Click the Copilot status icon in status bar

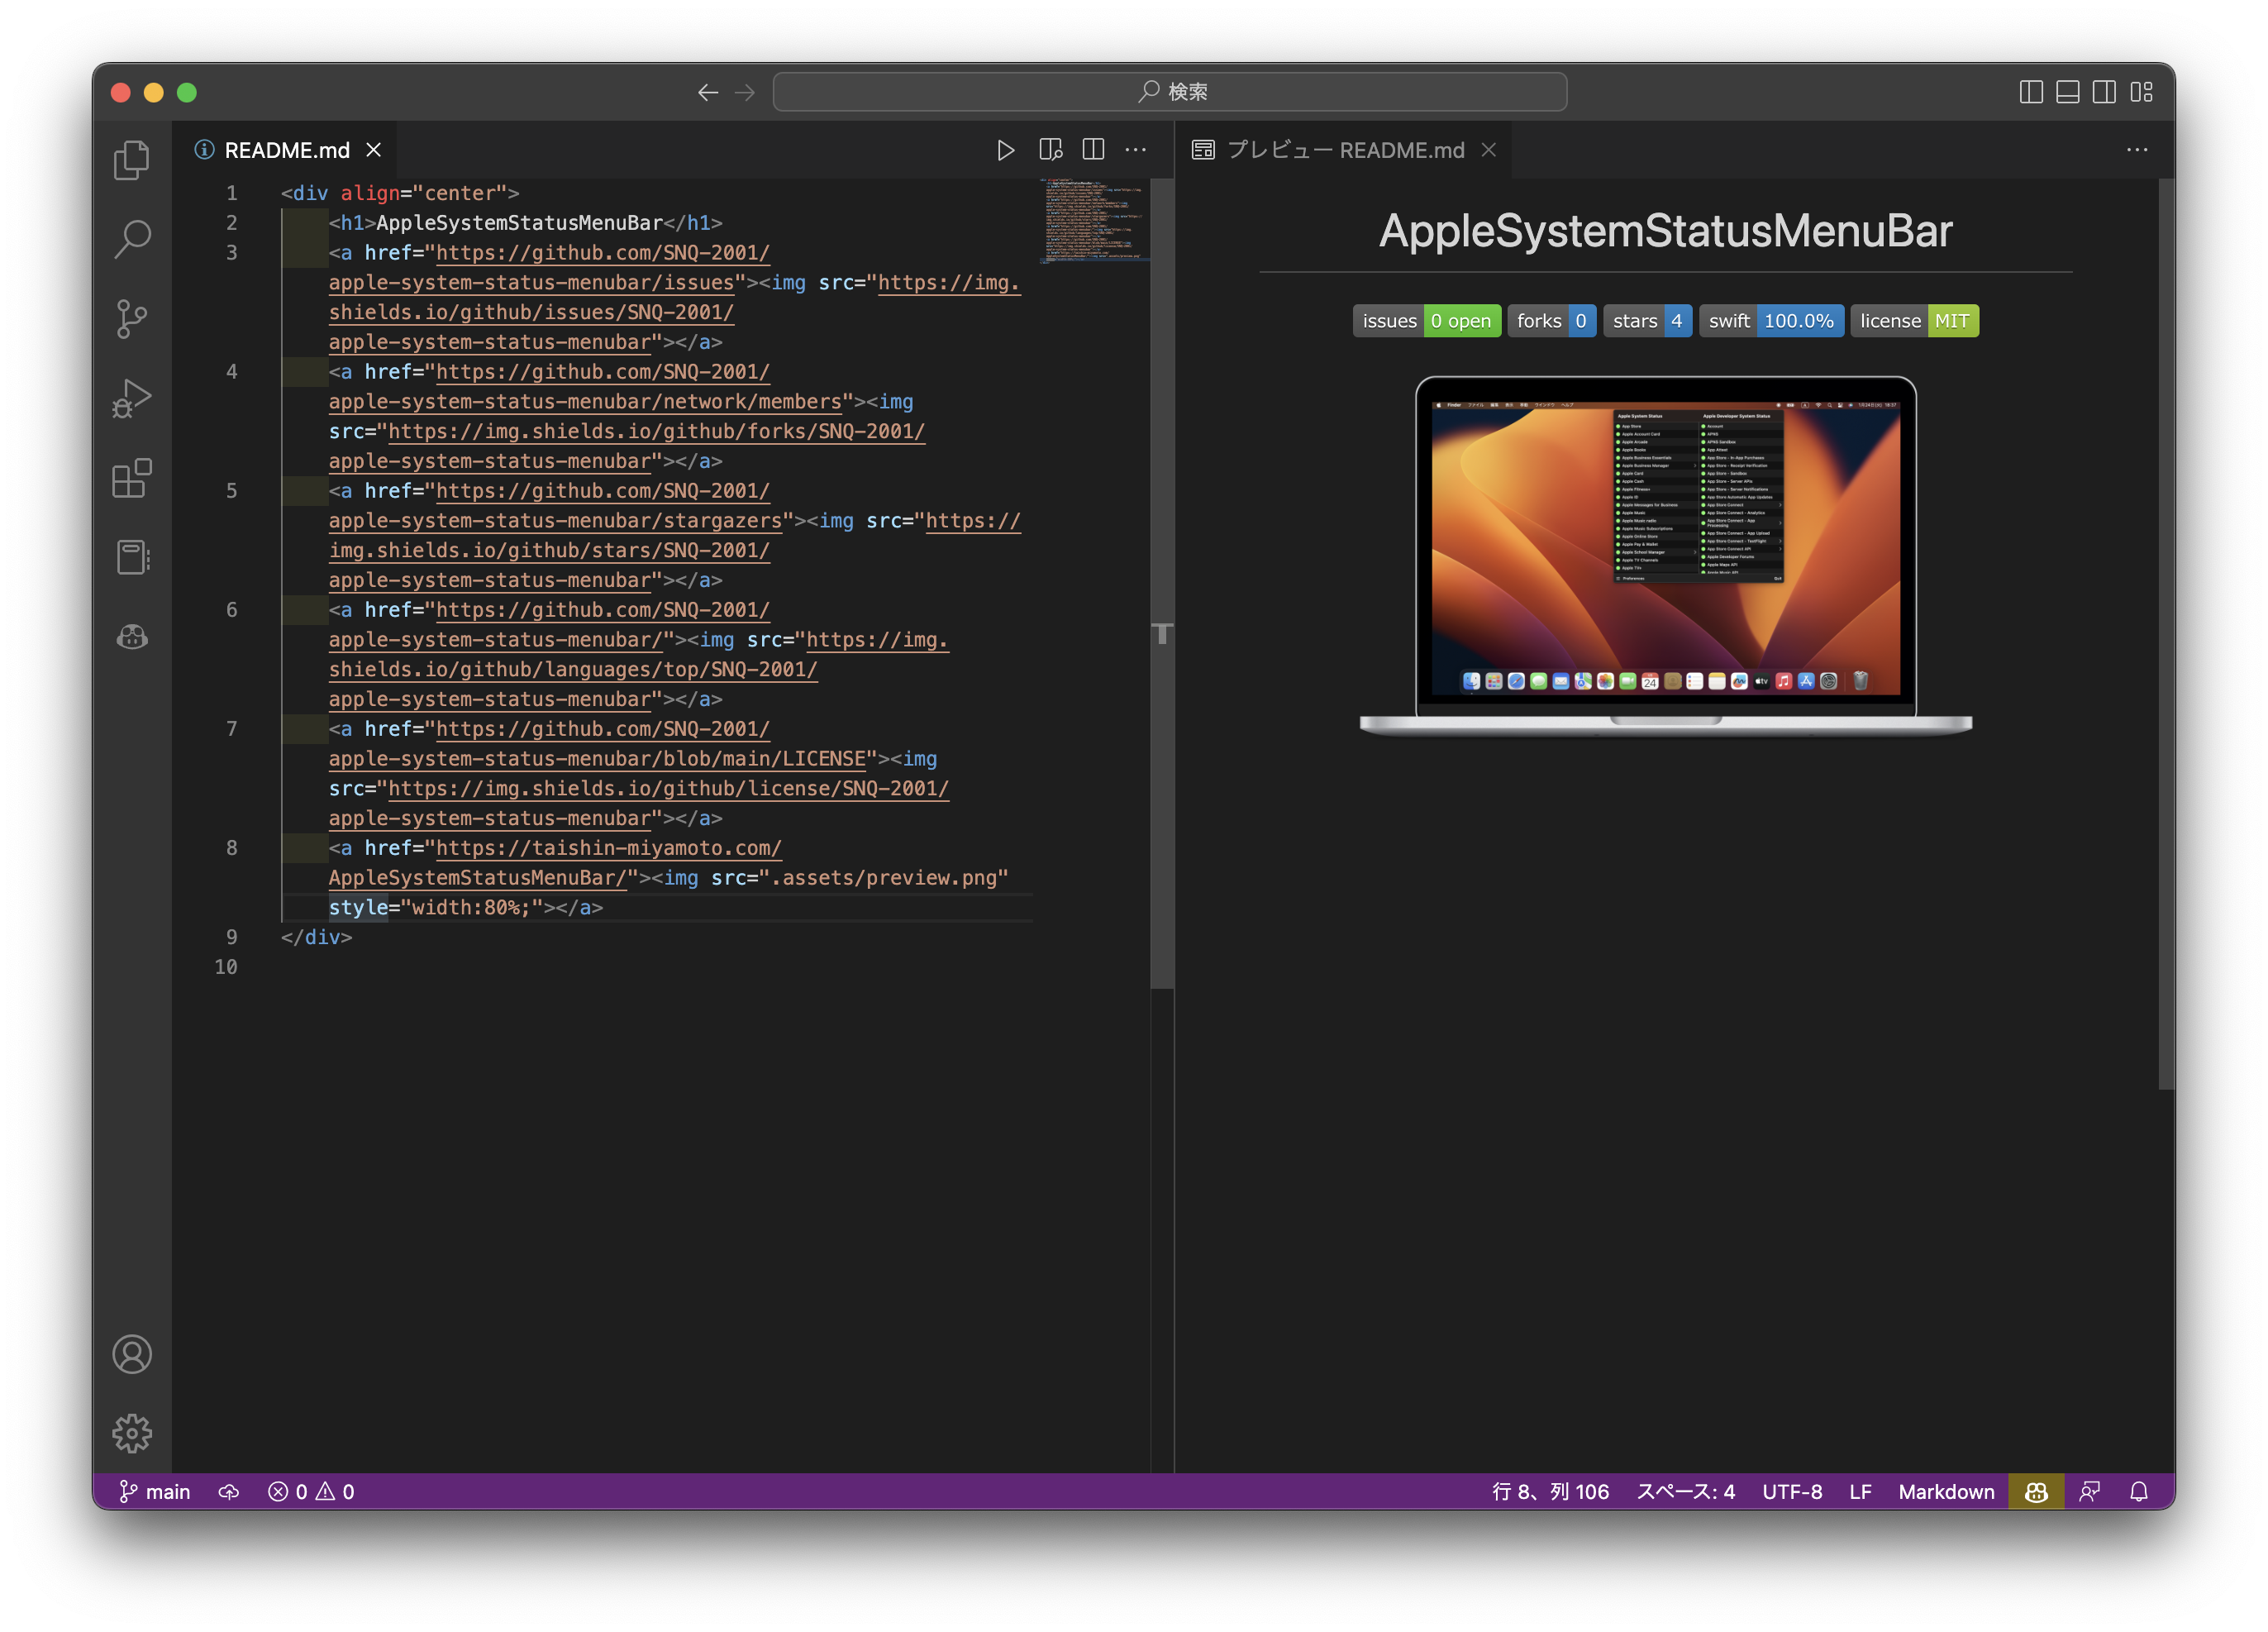point(2036,1491)
